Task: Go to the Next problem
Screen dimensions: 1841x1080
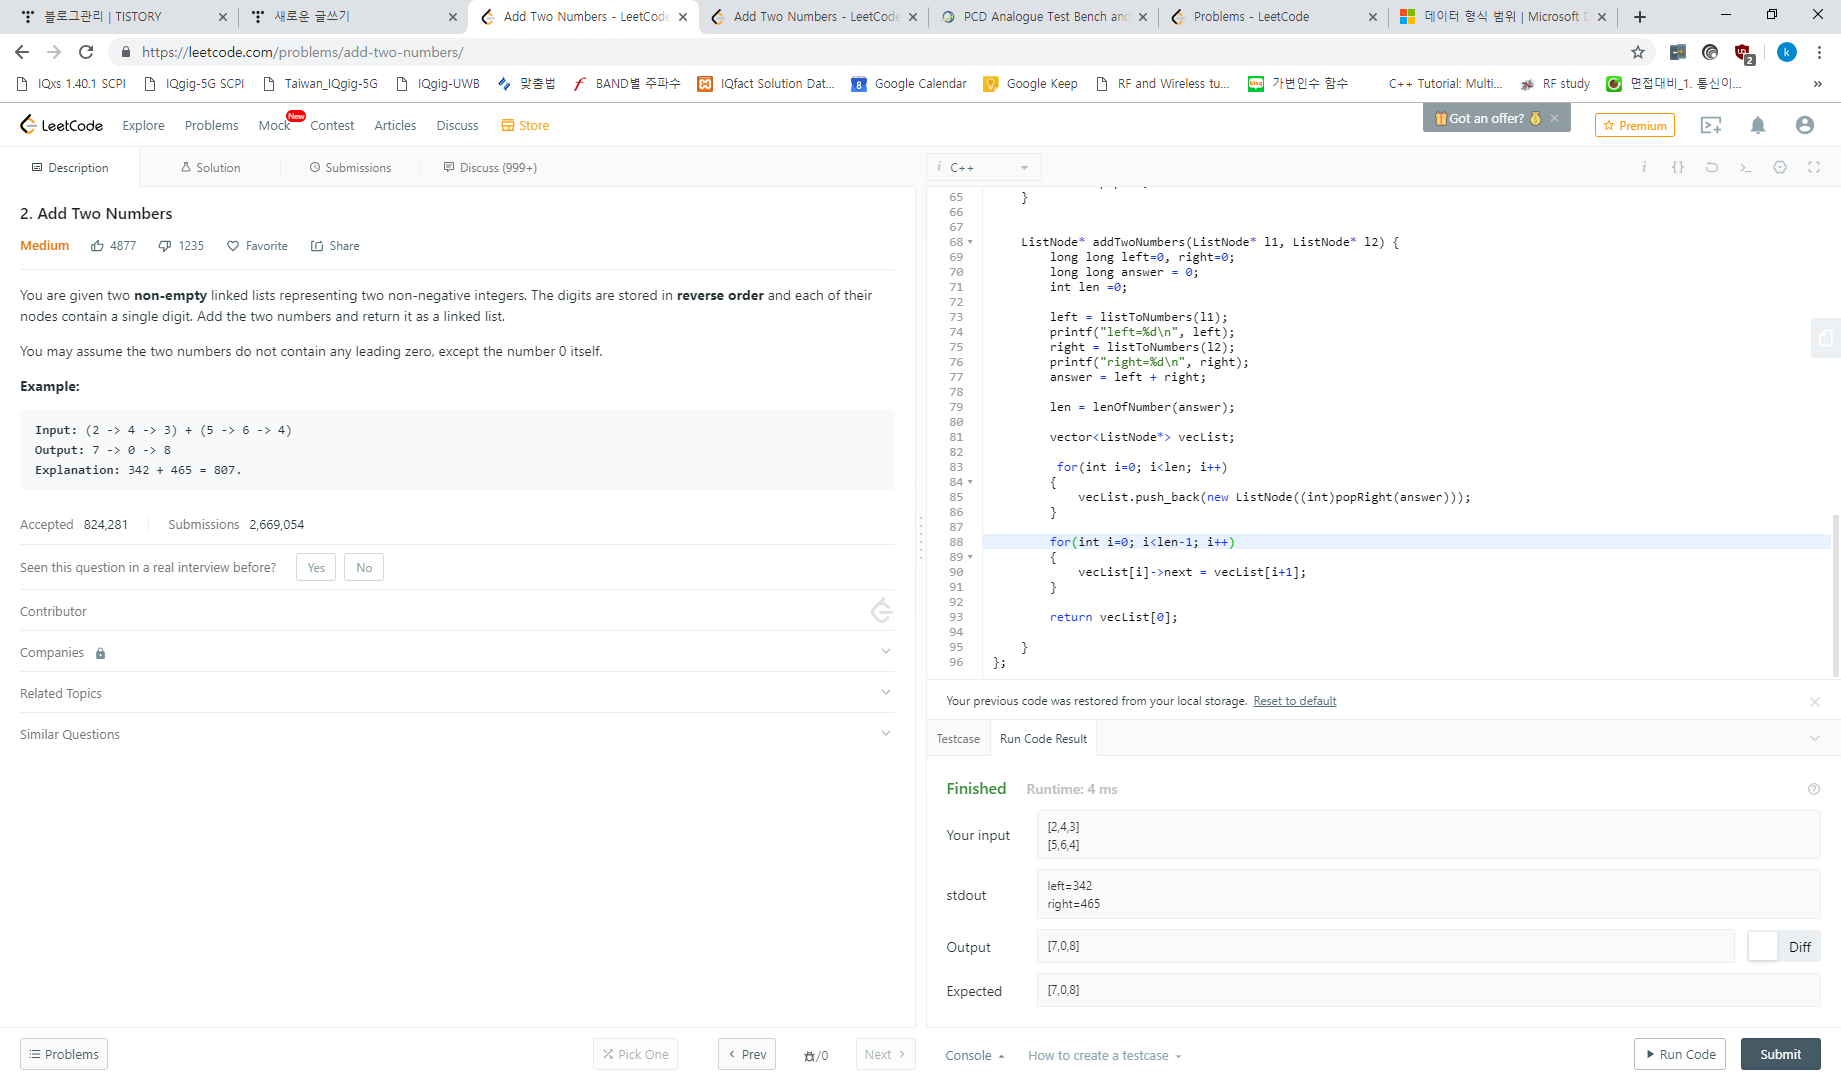Action: click(x=885, y=1054)
